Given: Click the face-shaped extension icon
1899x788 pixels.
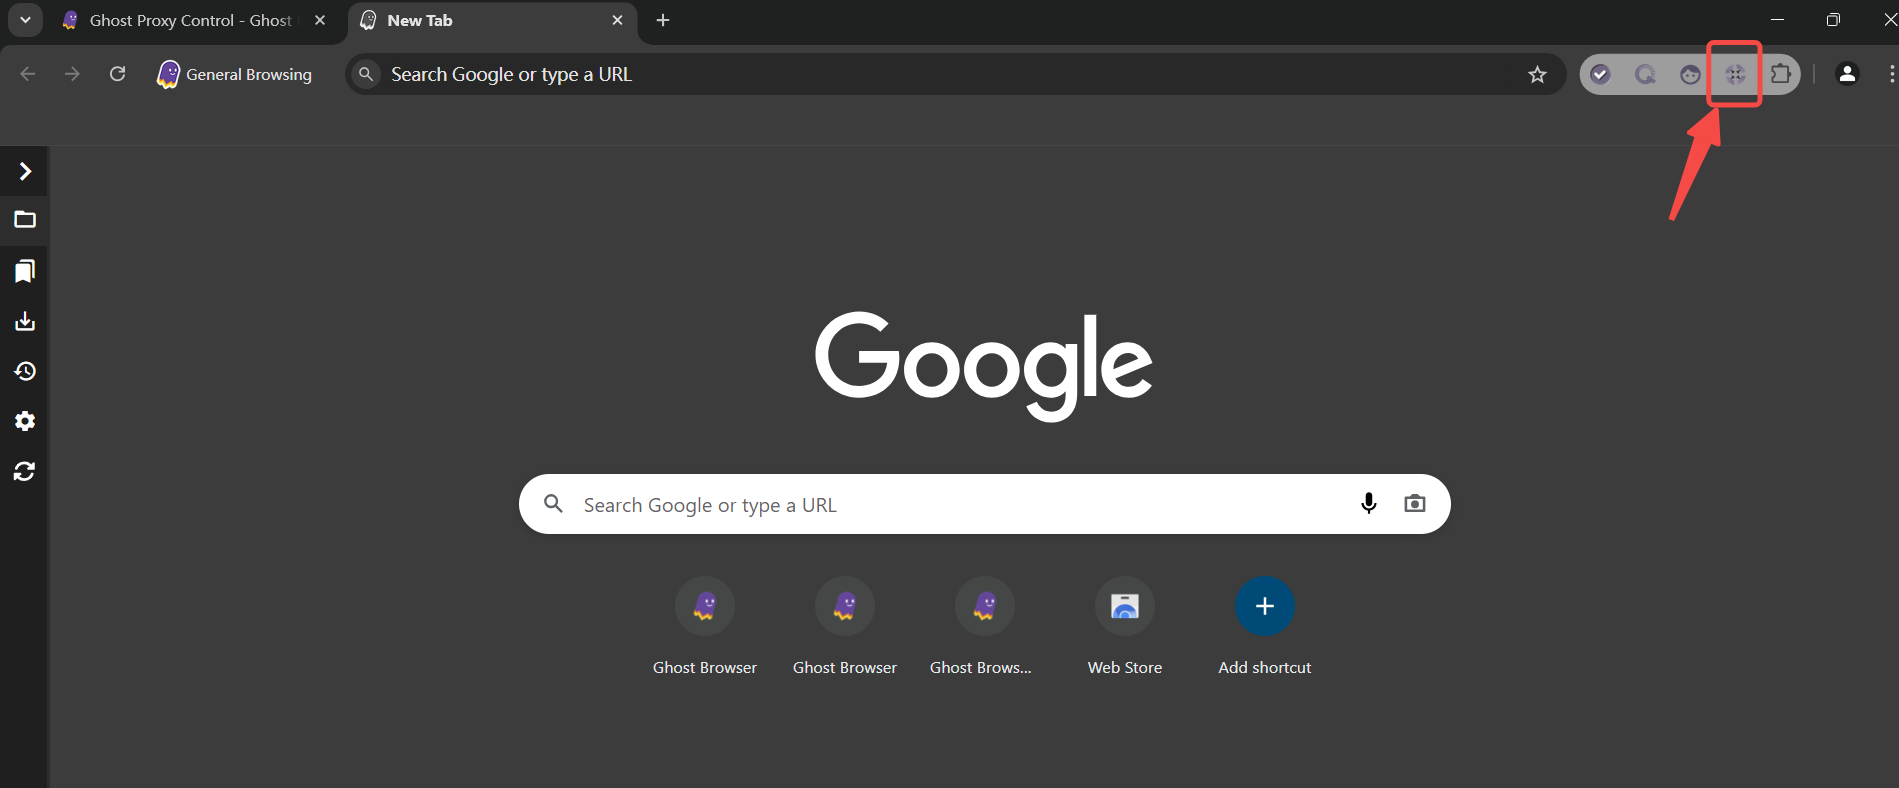Looking at the screenshot, I should pos(1690,74).
